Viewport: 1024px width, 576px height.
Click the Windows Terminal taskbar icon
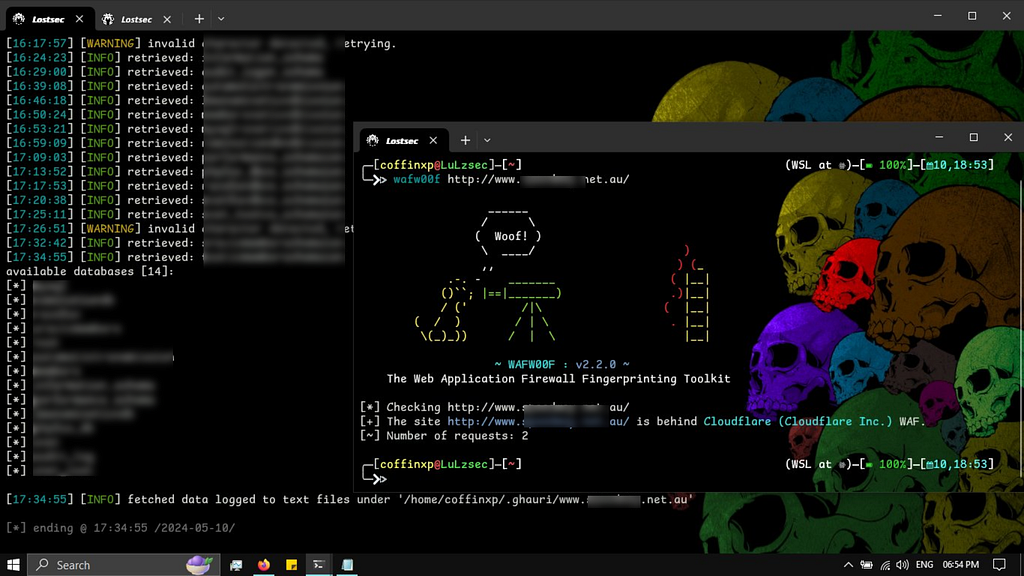(x=320, y=565)
